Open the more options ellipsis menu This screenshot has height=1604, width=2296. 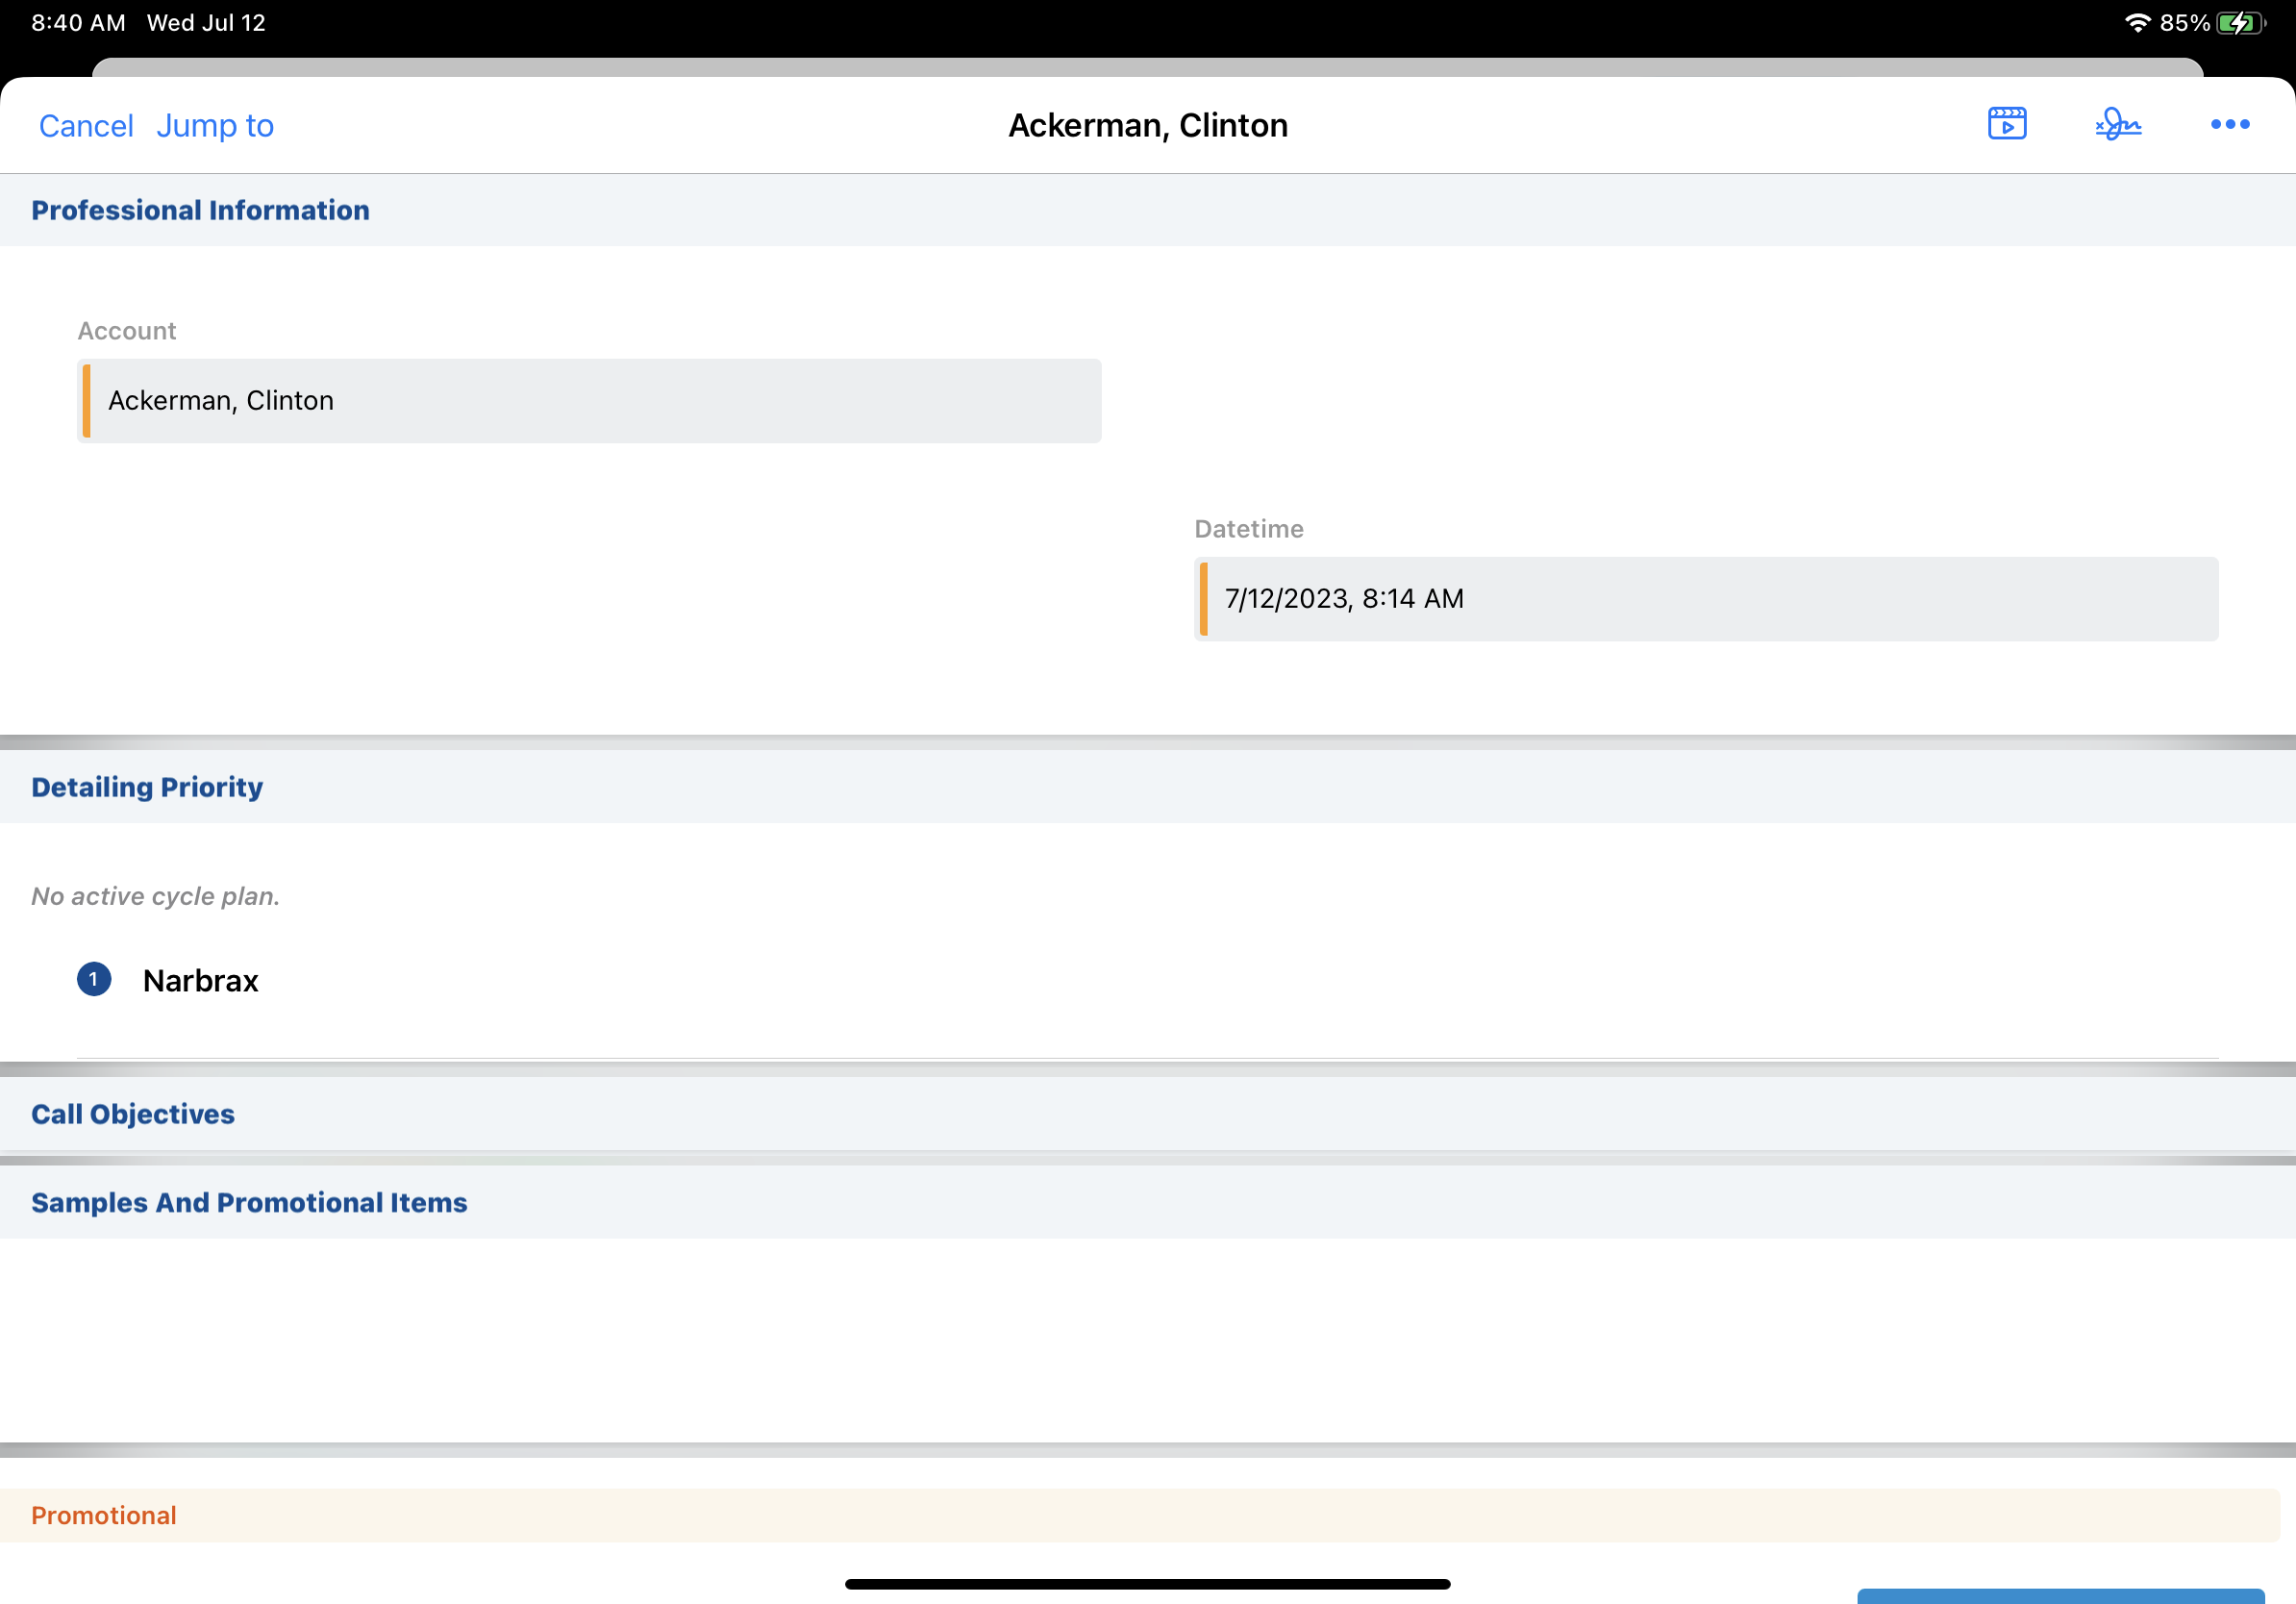click(x=2229, y=124)
